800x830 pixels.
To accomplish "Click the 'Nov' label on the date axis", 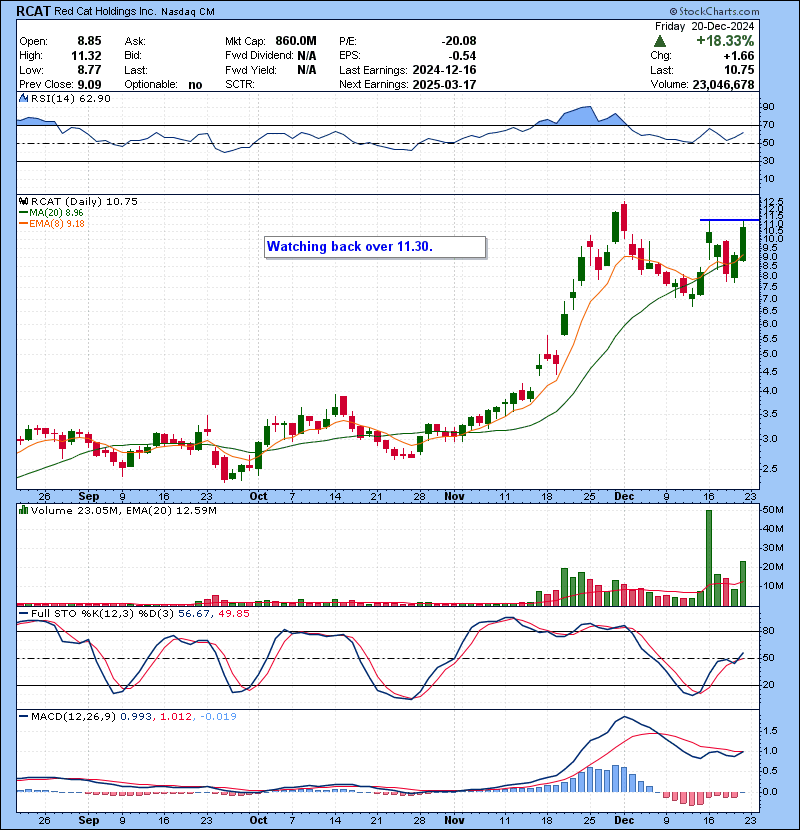I will 455,496.
